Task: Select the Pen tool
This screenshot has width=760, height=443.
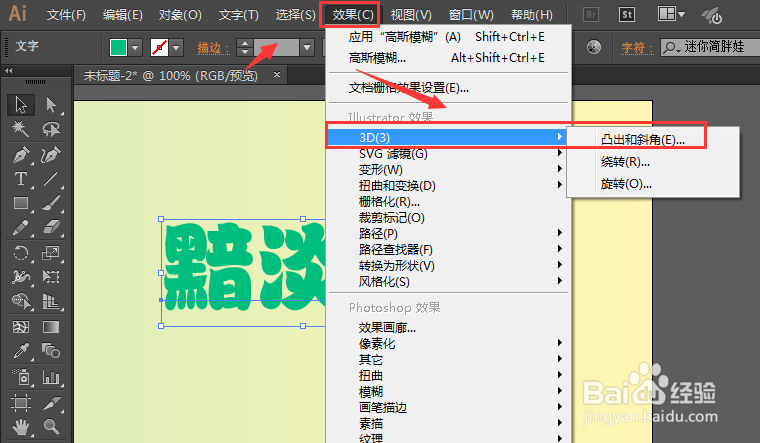Action: 21,155
